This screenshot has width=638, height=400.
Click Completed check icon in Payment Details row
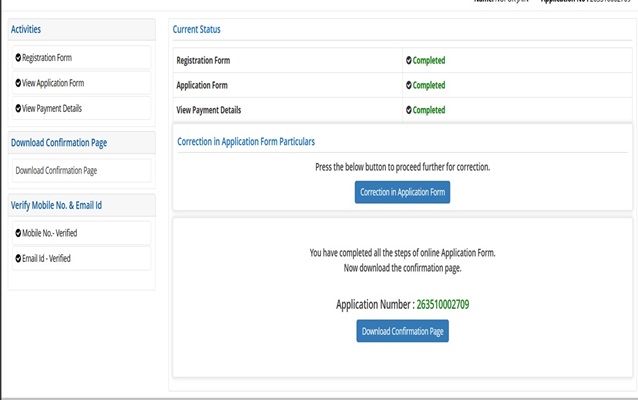click(x=409, y=110)
